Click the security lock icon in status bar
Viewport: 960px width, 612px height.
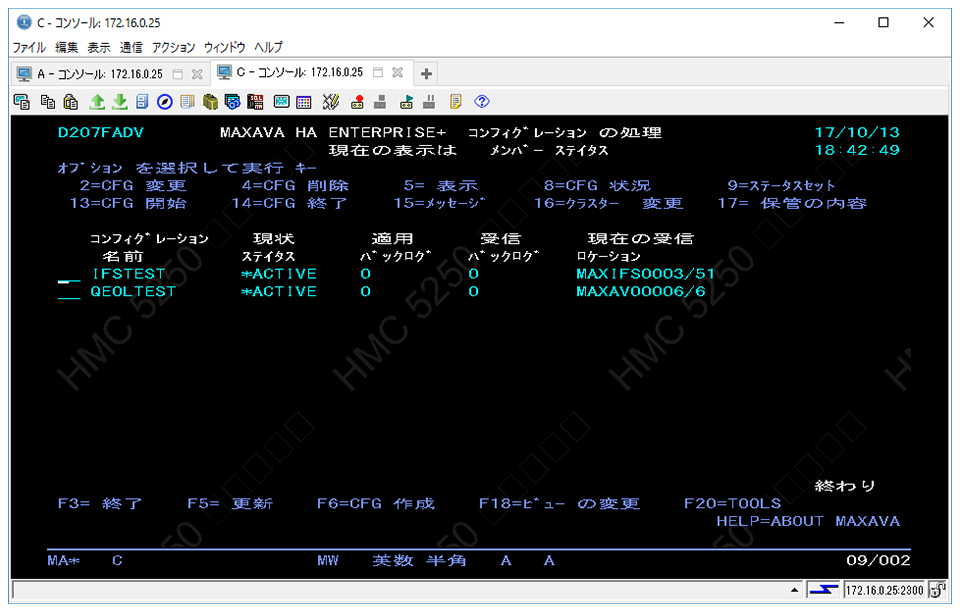937,590
